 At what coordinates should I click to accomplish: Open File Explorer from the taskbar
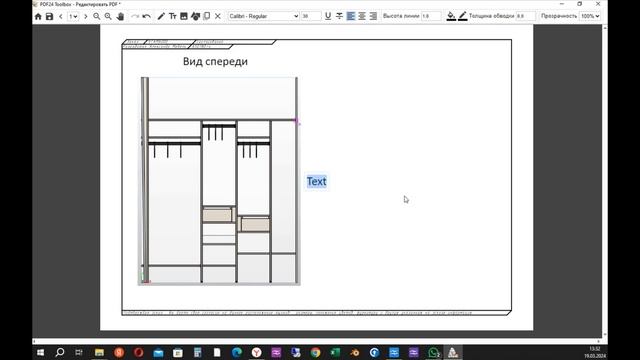99,352
